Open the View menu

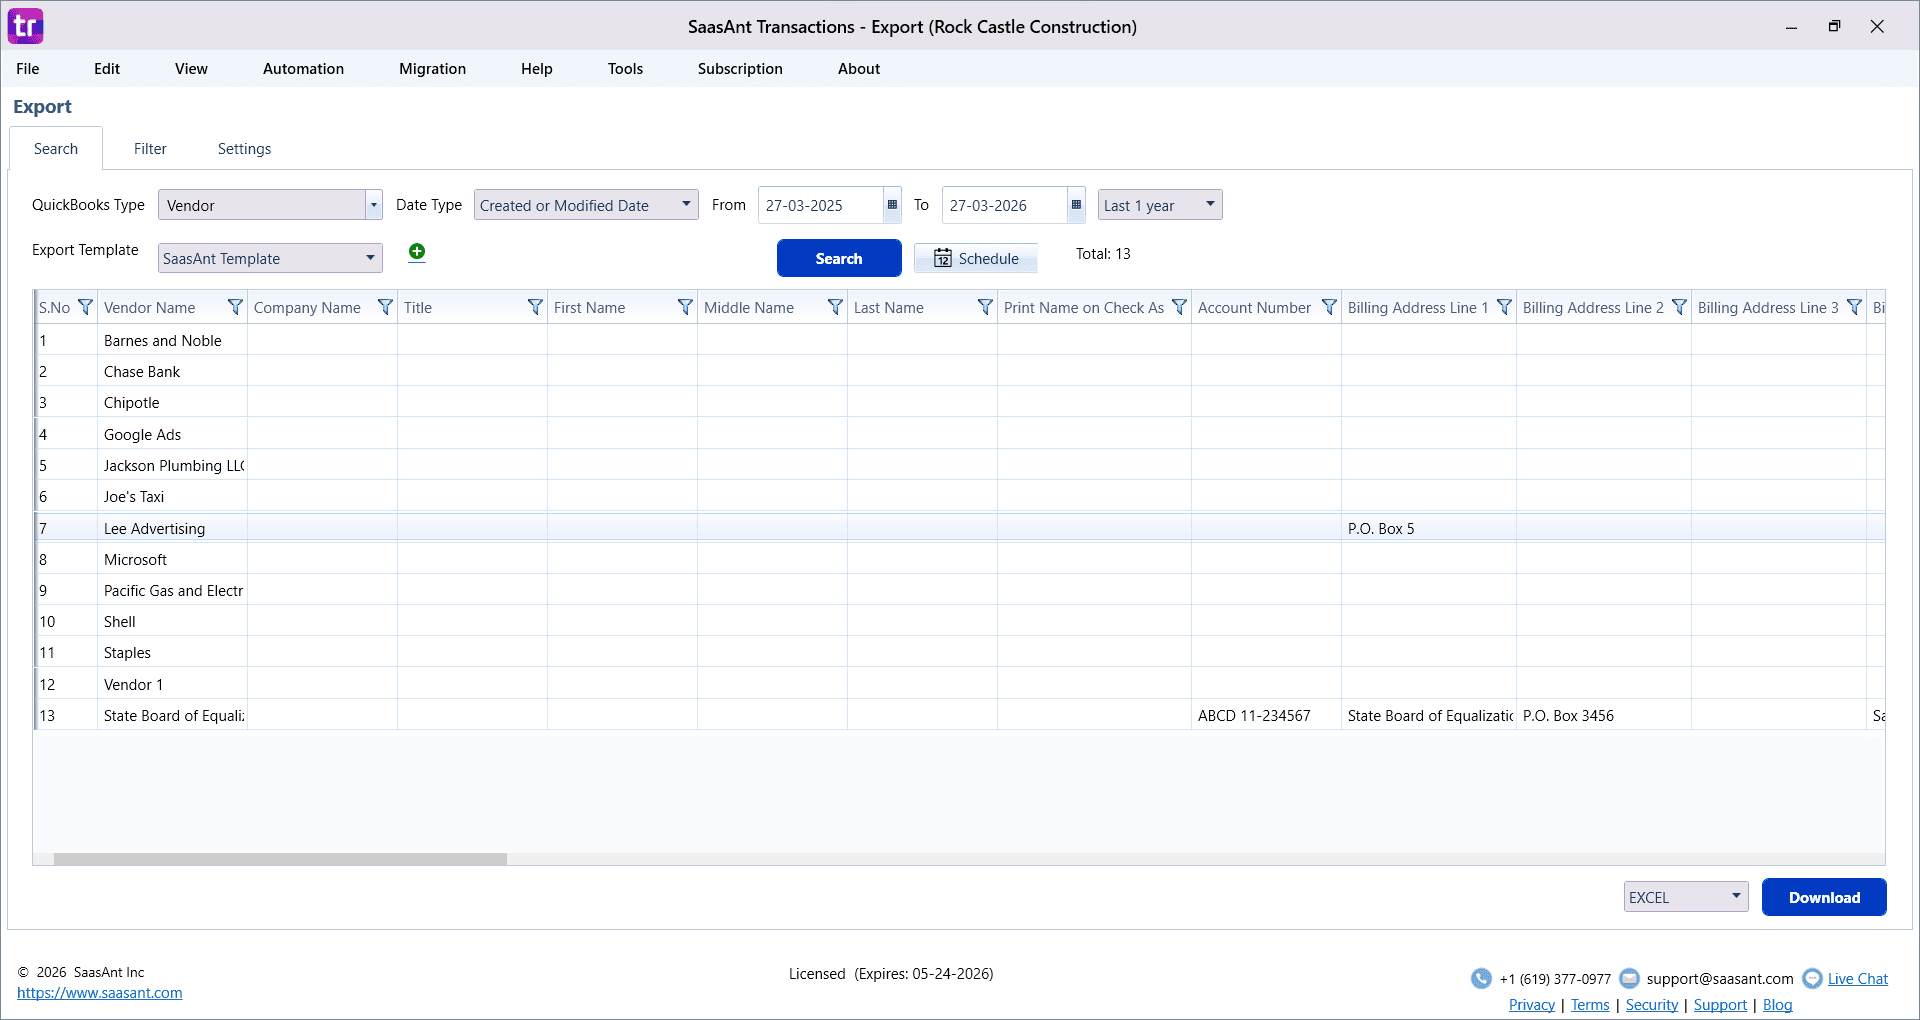pos(191,68)
